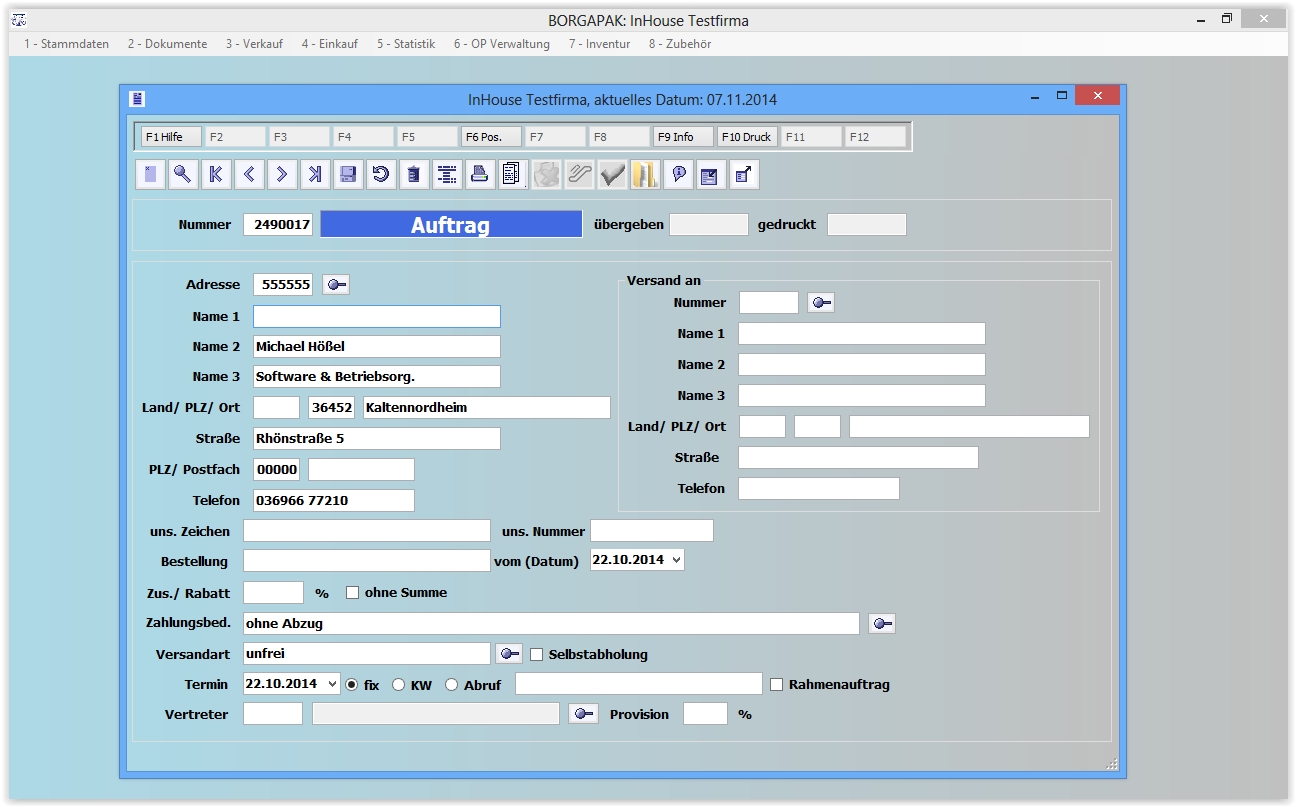Click the stacked documents copy icon
The image size is (1296, 807).
[513, 175]
